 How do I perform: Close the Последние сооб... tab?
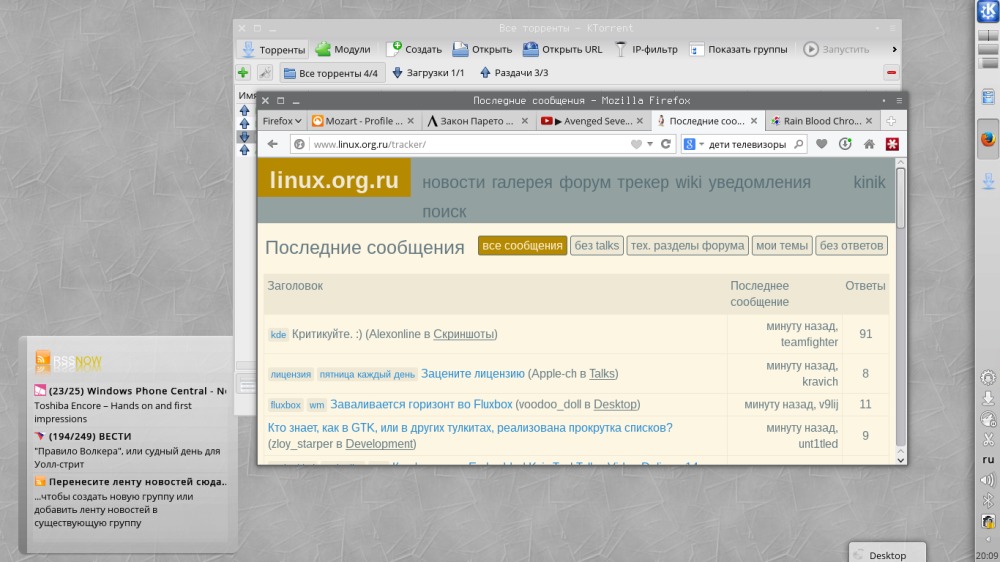point(754,121)
